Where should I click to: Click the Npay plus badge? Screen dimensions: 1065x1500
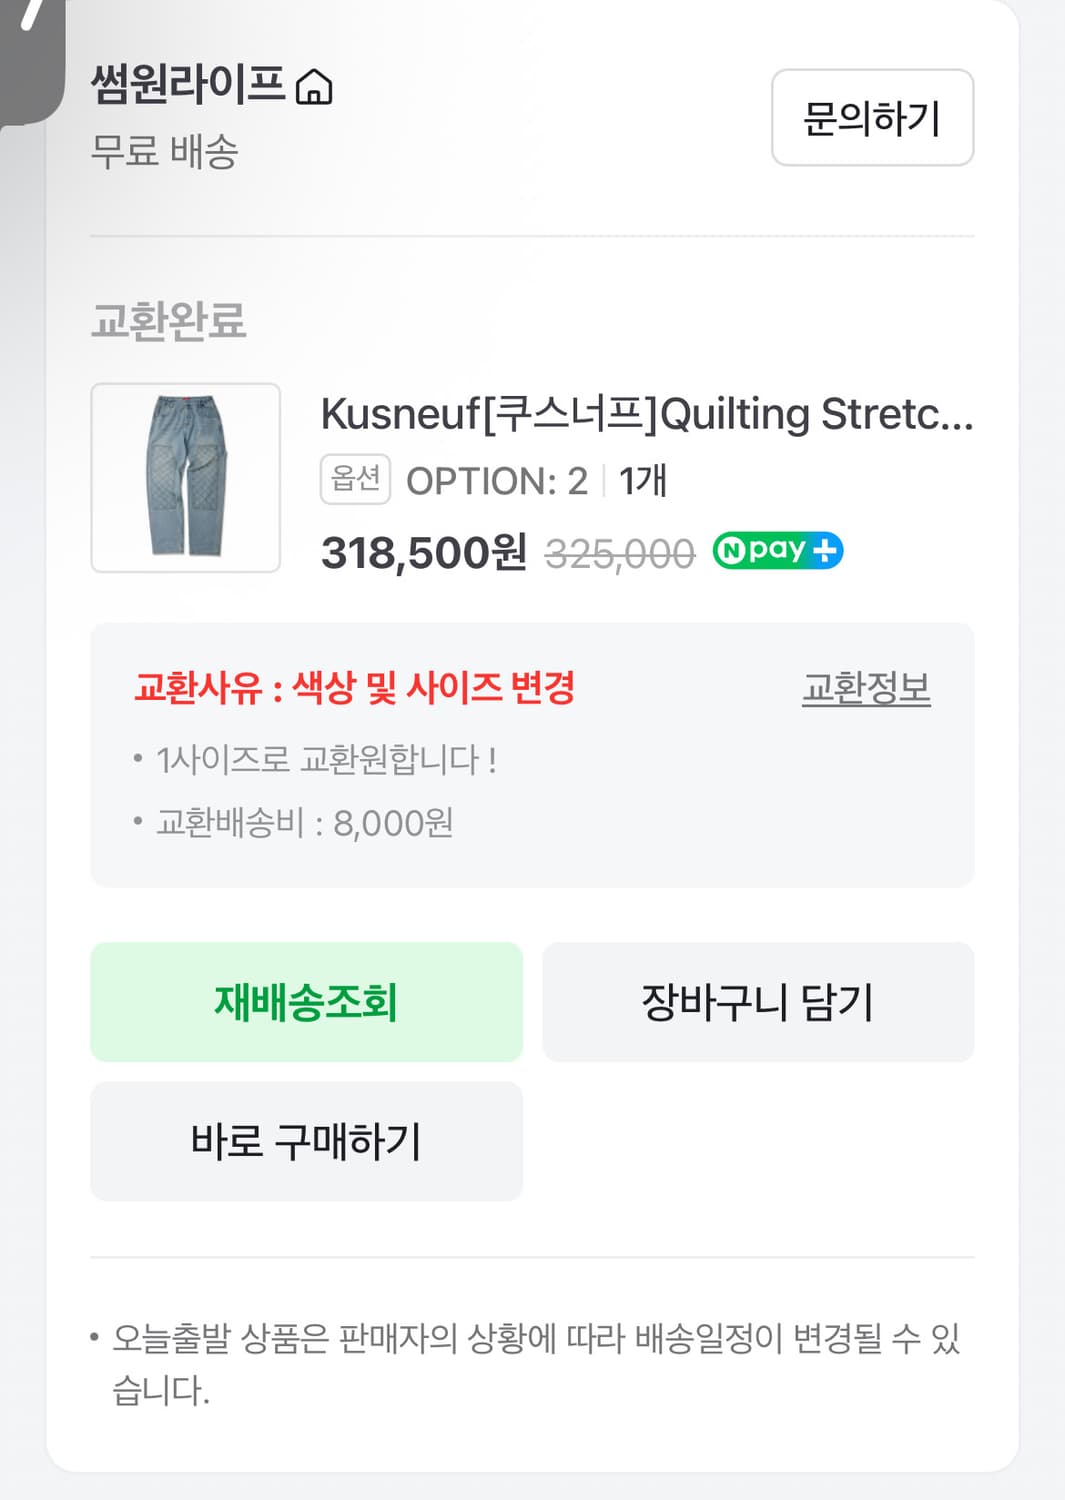777,550
